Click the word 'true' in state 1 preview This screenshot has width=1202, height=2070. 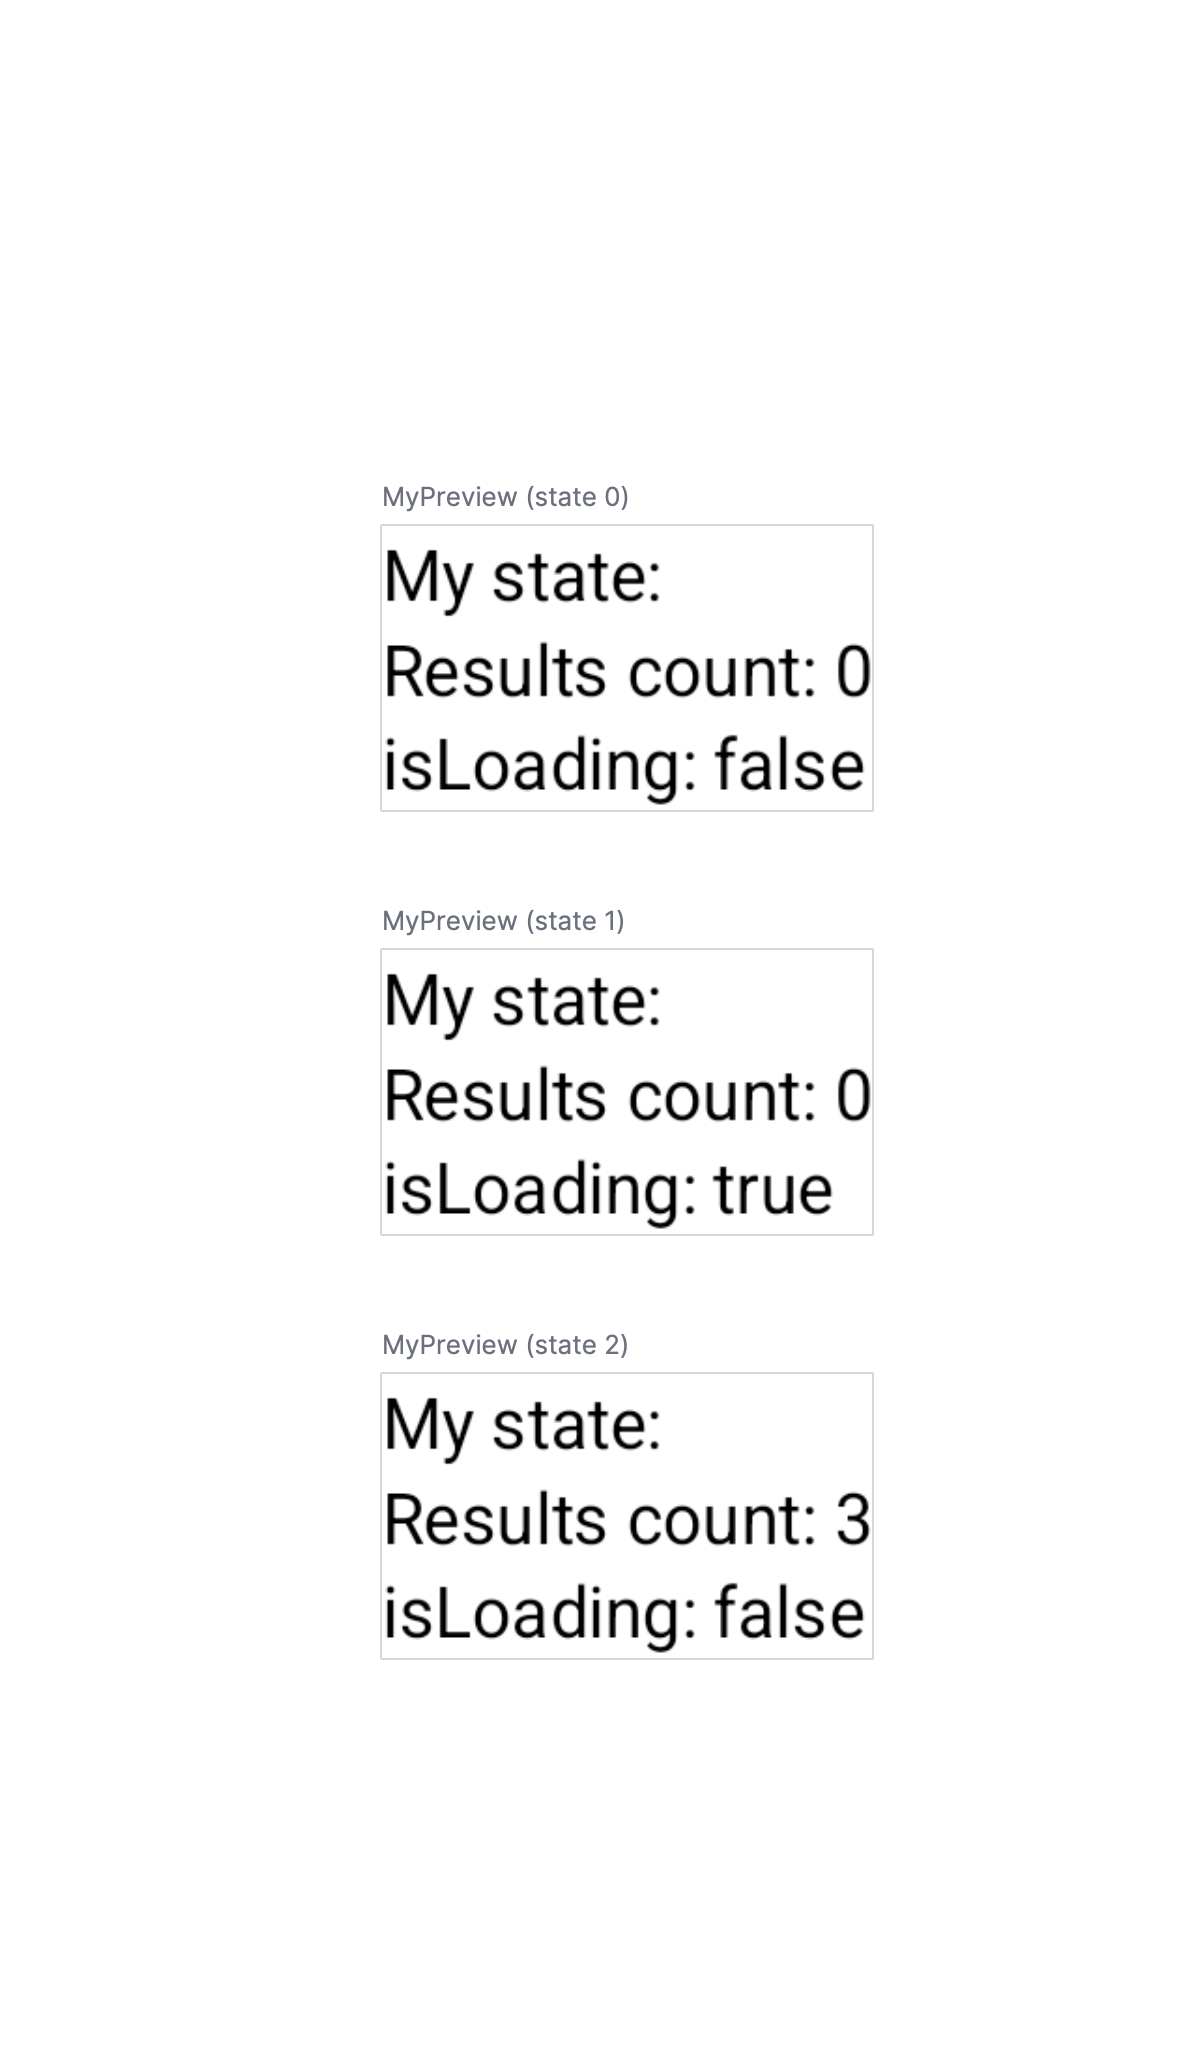773,1190
